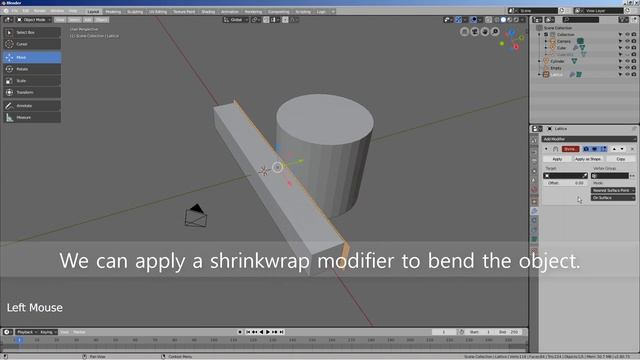The height and width of the screenshot is (360, 640).
Task: Select the Cursor tool
Action: coord(32,44)
